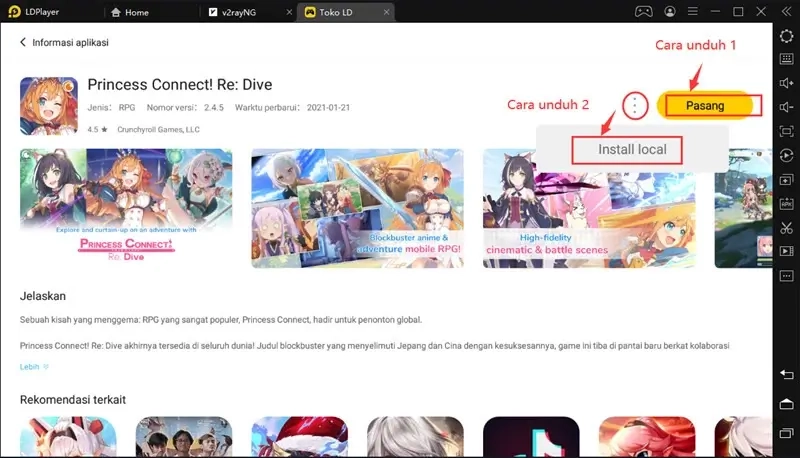Select Install local menu option
This screenshot has width=800, height=458.
[632, 149]
